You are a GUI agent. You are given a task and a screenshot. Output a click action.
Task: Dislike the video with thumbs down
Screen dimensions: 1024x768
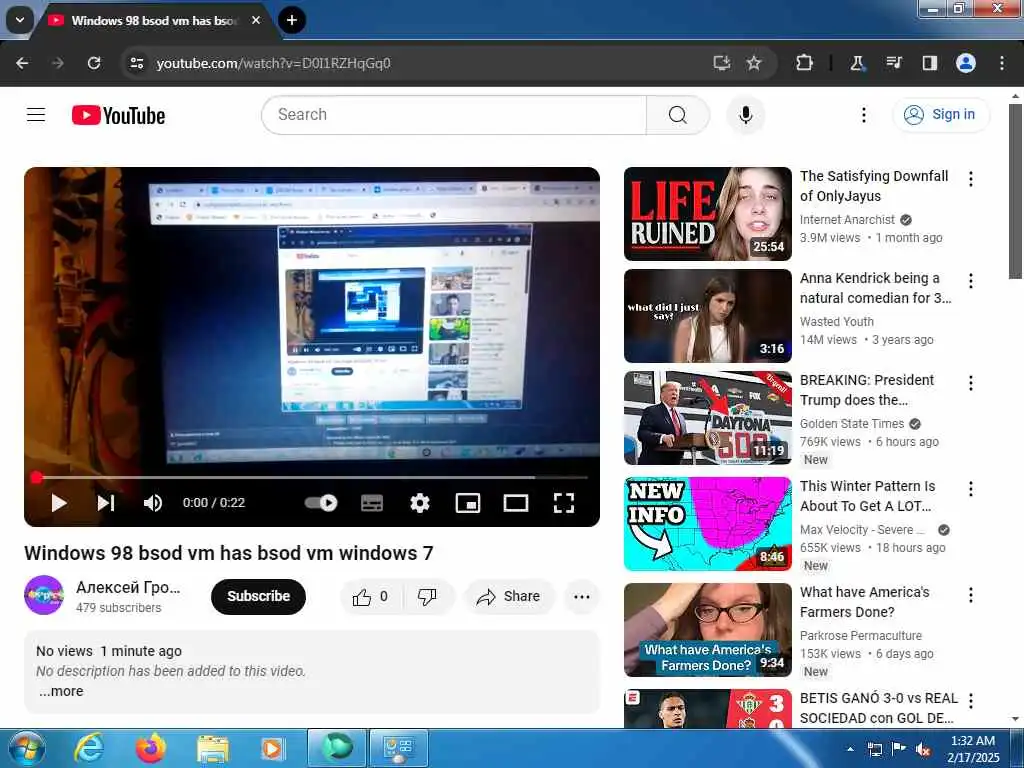427,596
